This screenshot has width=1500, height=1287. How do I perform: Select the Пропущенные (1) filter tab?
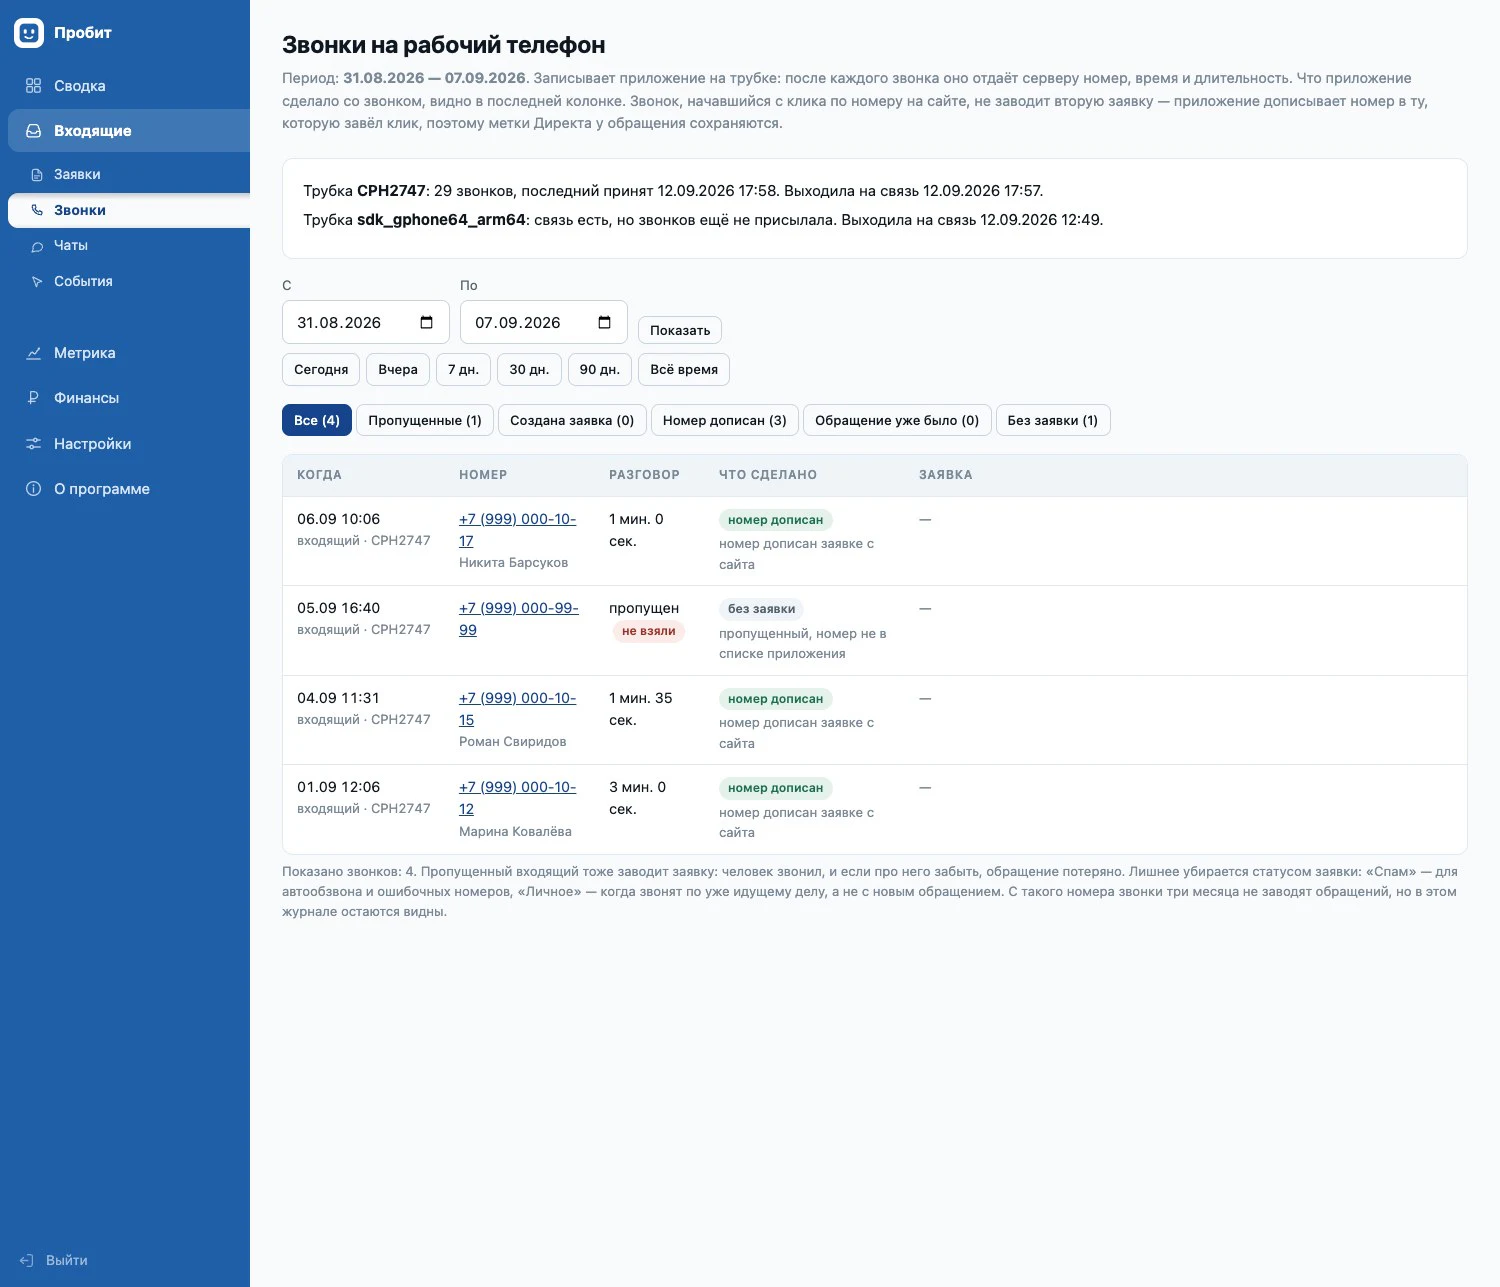[425, 420]
